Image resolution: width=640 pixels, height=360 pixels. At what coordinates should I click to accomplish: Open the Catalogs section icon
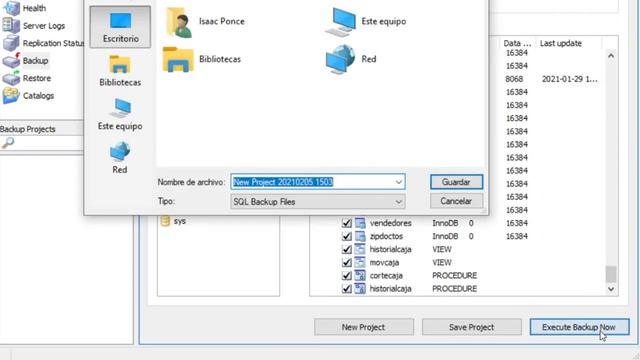point(11,96)
